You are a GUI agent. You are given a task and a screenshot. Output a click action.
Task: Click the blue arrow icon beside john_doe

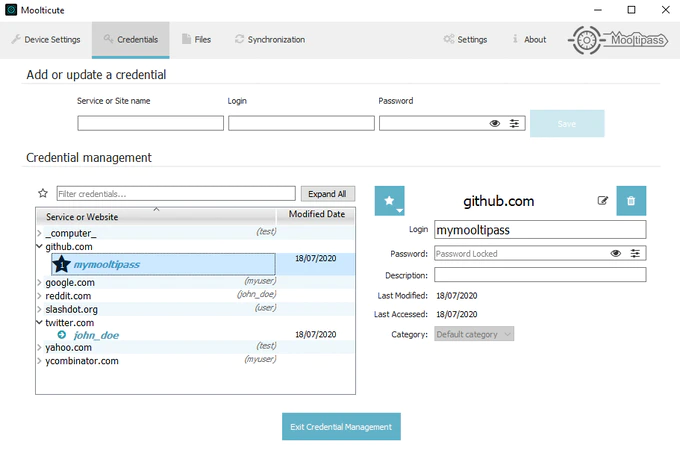tap(62, 335)
